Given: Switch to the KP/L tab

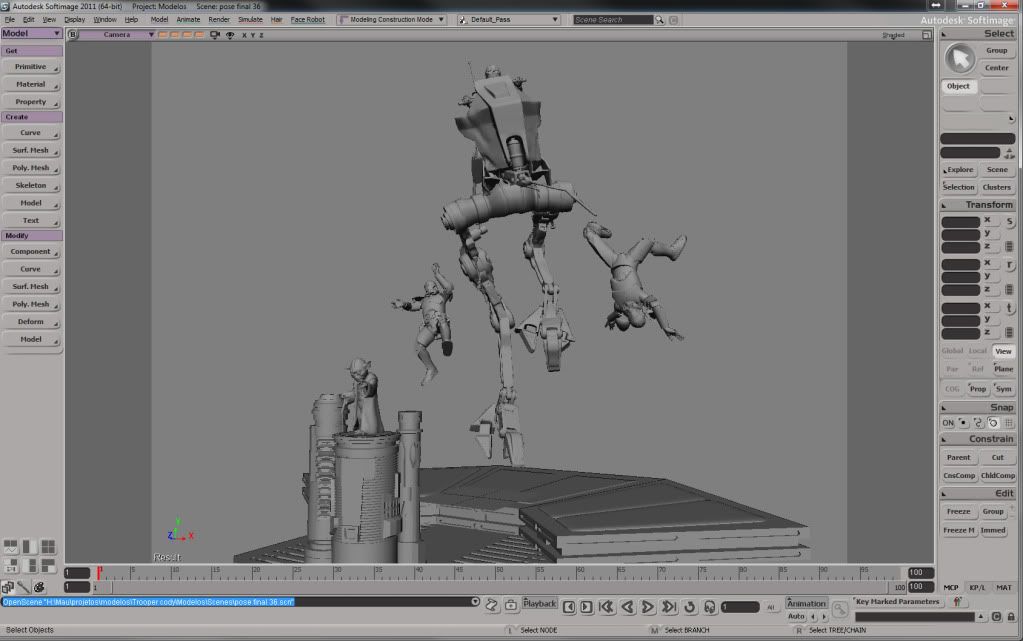Looking at the screenshot, I should click(977, 587).
